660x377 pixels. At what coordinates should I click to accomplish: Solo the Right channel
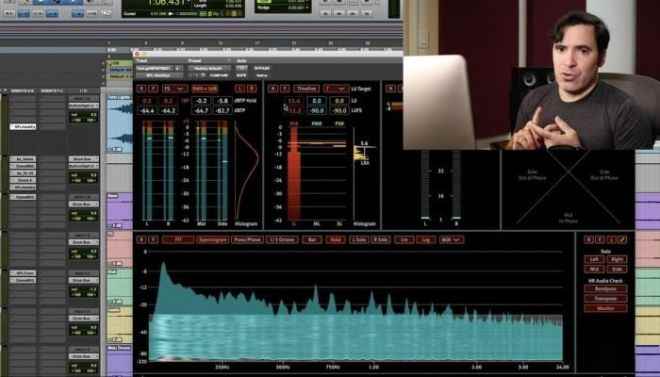pos(617,260)
